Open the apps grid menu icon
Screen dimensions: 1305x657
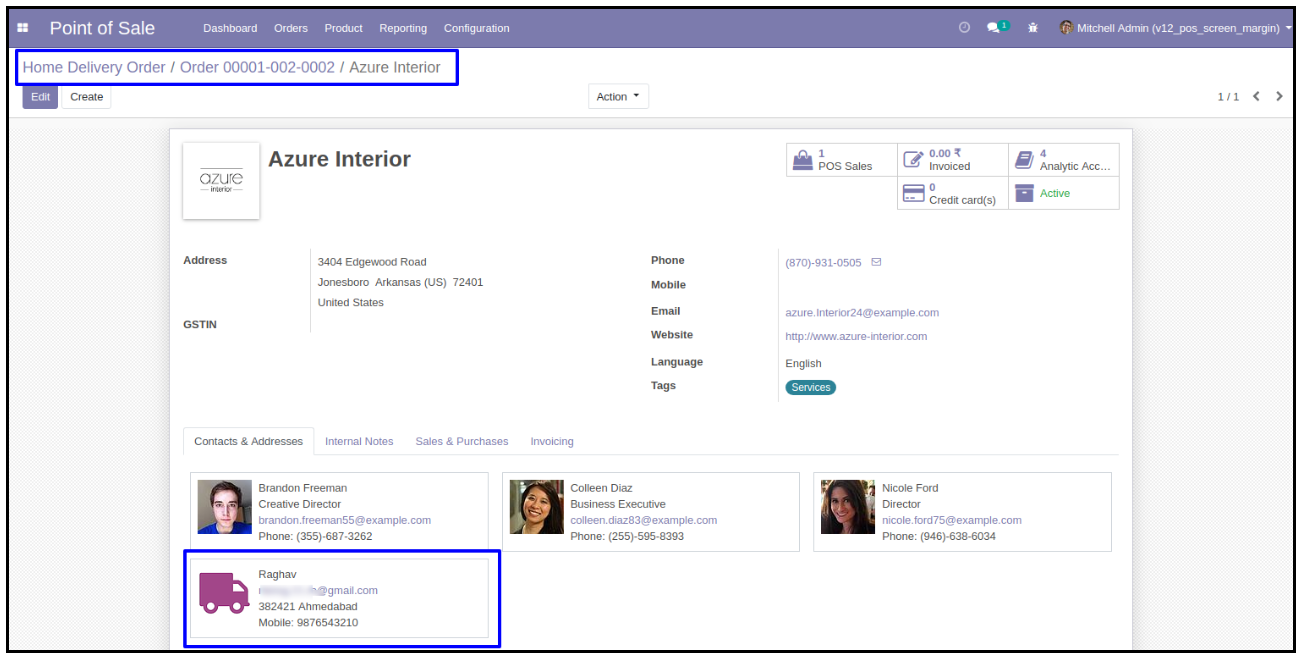23,28
